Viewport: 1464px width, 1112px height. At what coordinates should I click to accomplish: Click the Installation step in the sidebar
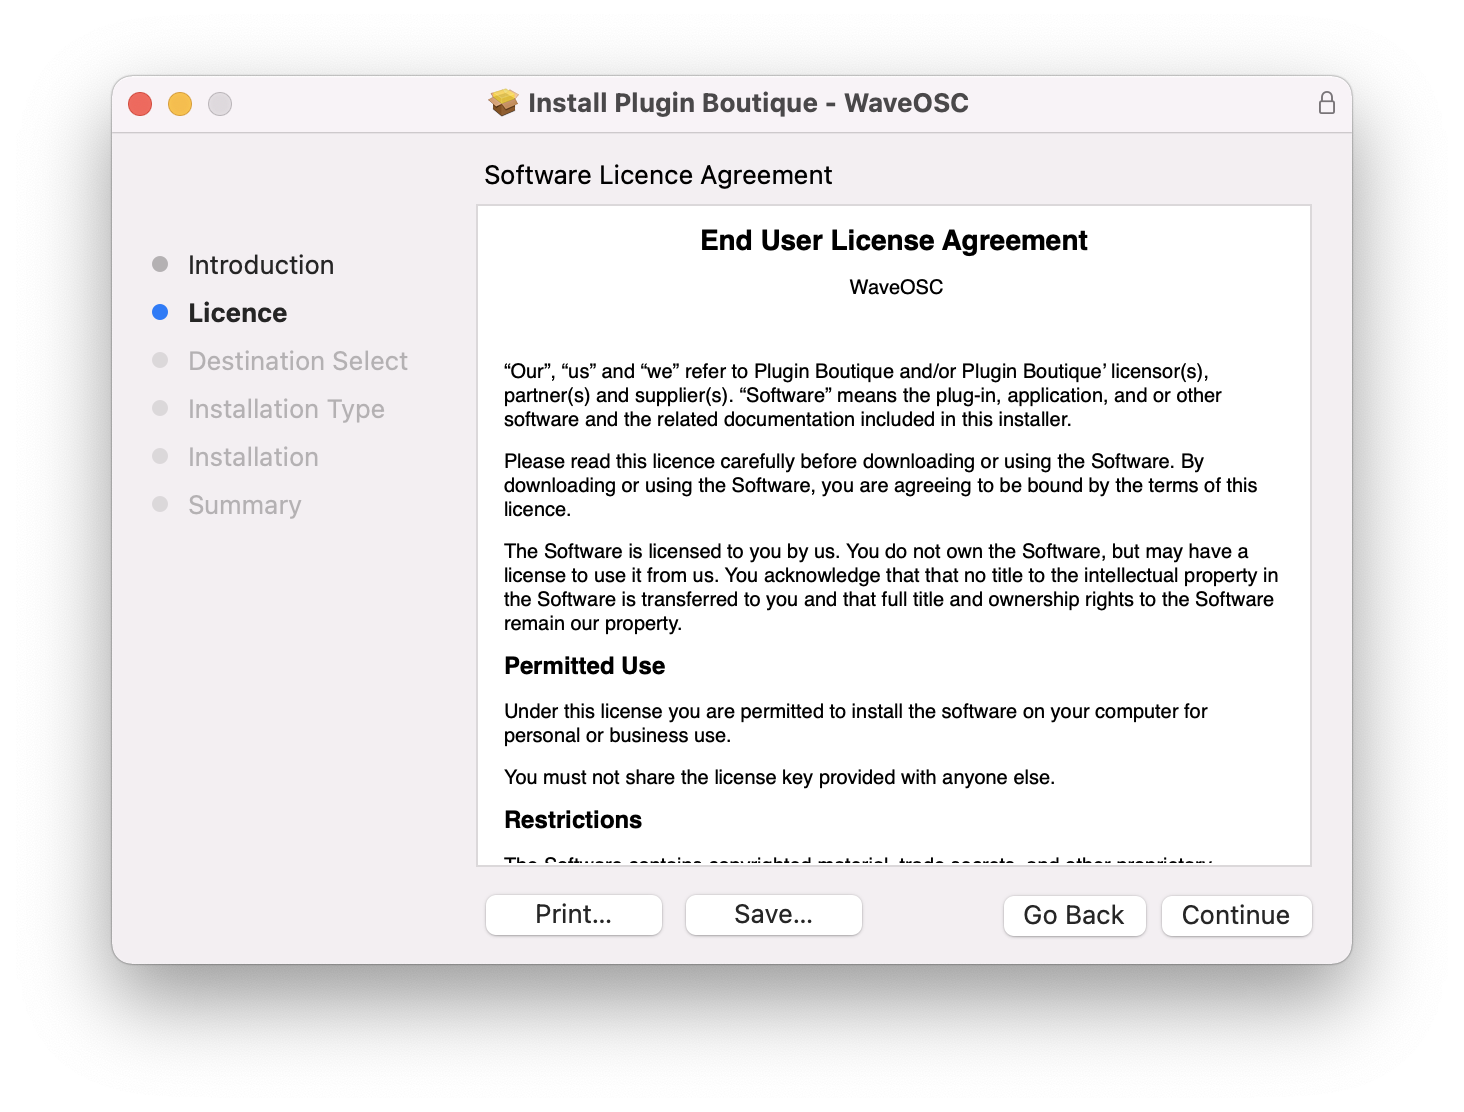coord(253,457)
